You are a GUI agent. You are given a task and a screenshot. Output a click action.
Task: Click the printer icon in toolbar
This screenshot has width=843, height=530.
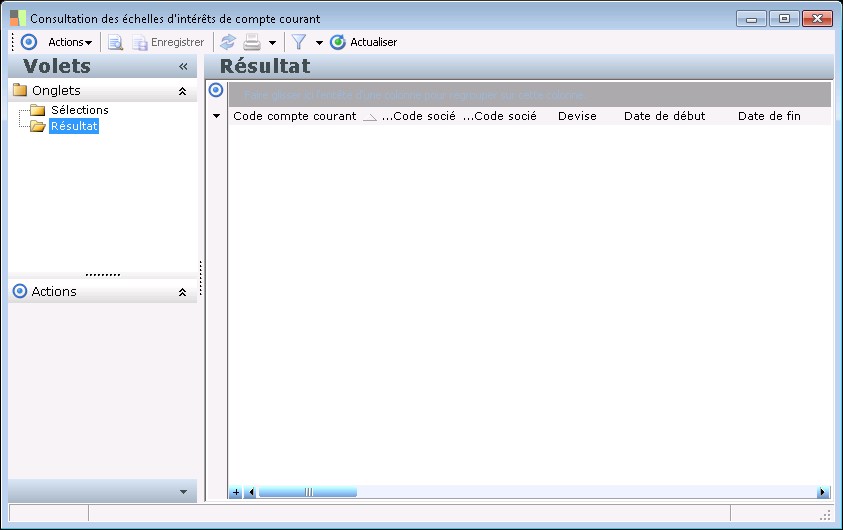(x=252, y=42)
